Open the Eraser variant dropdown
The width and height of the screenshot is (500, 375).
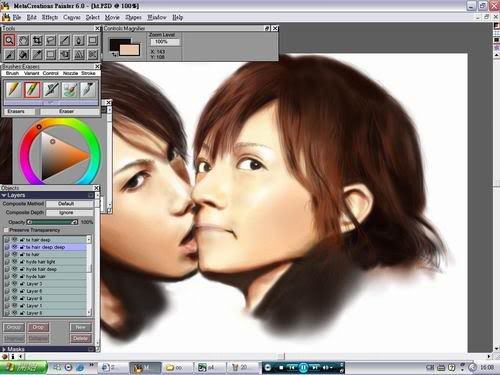point(70,111)
